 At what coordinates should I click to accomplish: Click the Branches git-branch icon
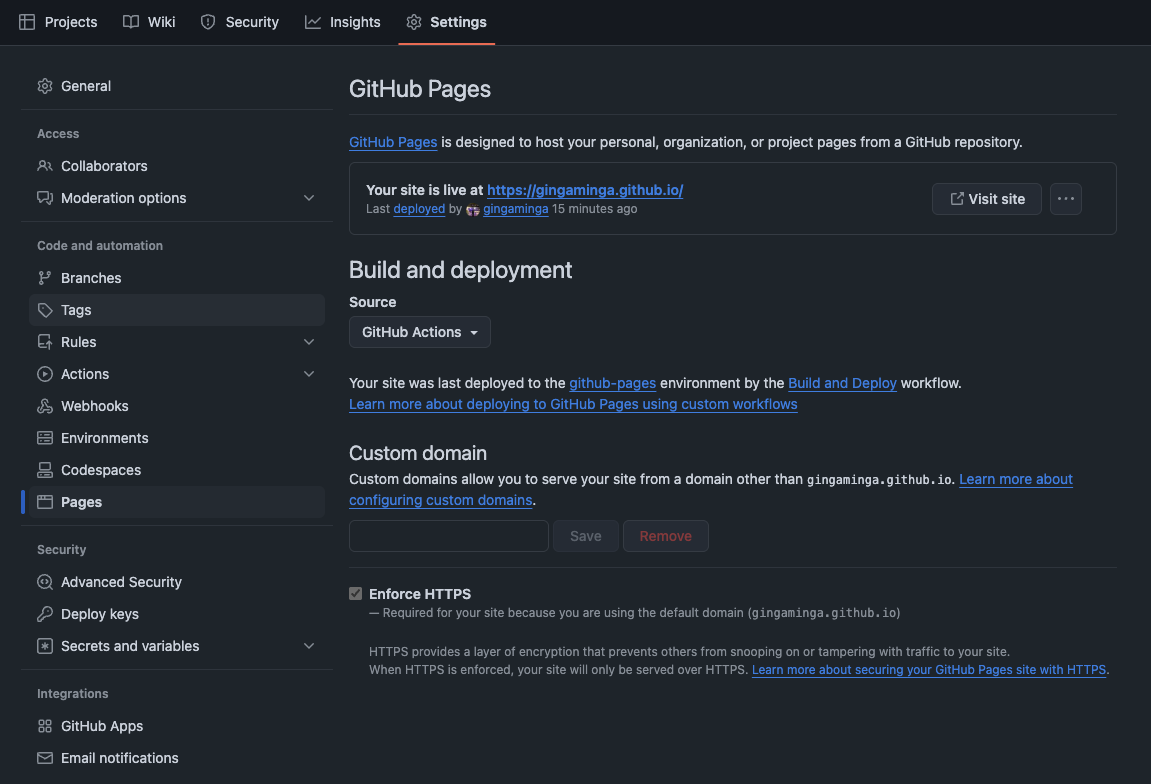point(45,277)
